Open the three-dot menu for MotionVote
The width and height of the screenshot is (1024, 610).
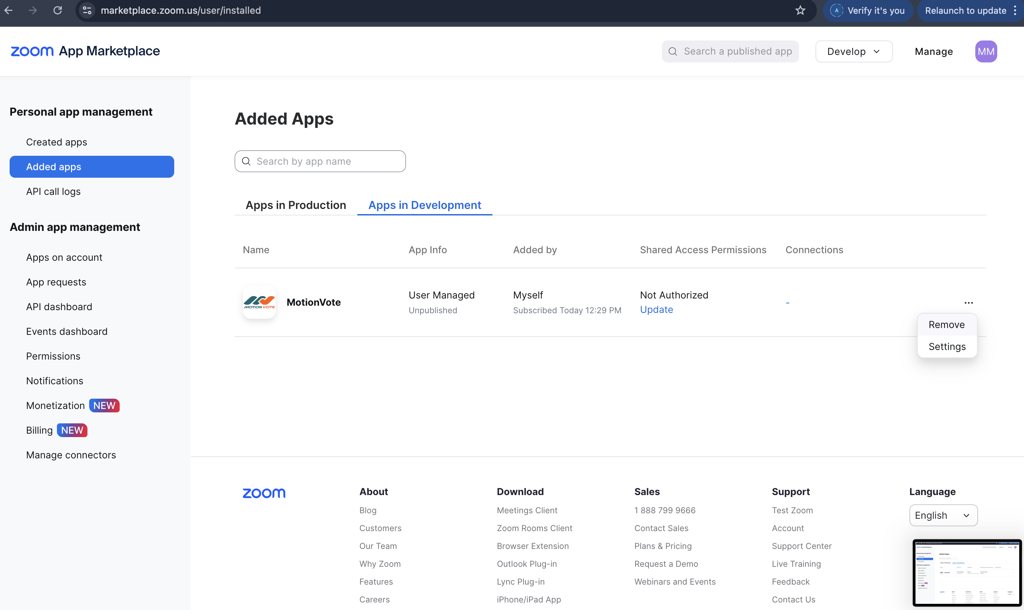coord(968,302)
